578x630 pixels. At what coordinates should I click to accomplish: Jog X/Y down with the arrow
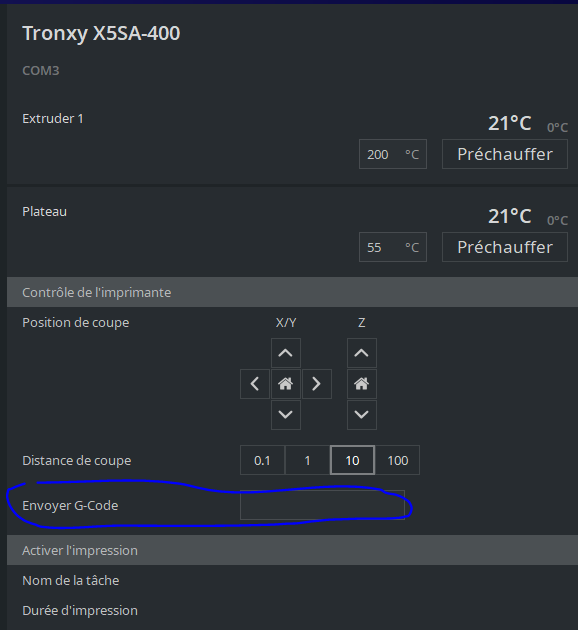point(286,415)
